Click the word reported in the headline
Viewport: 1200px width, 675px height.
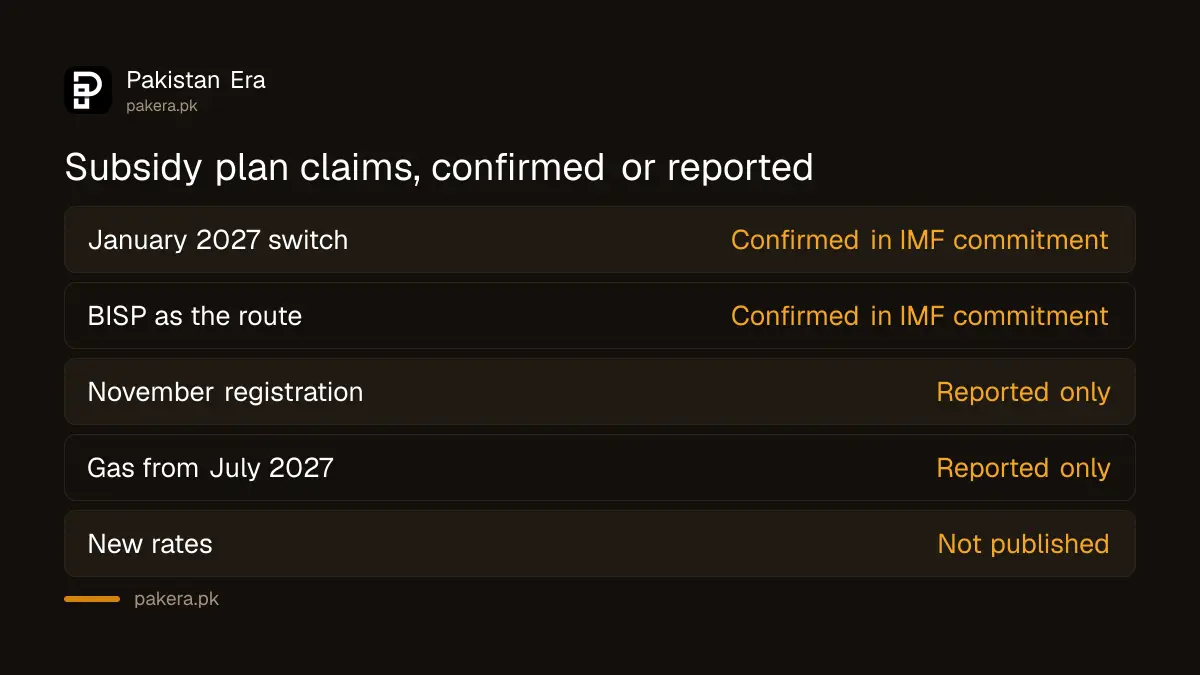[740, 167]
